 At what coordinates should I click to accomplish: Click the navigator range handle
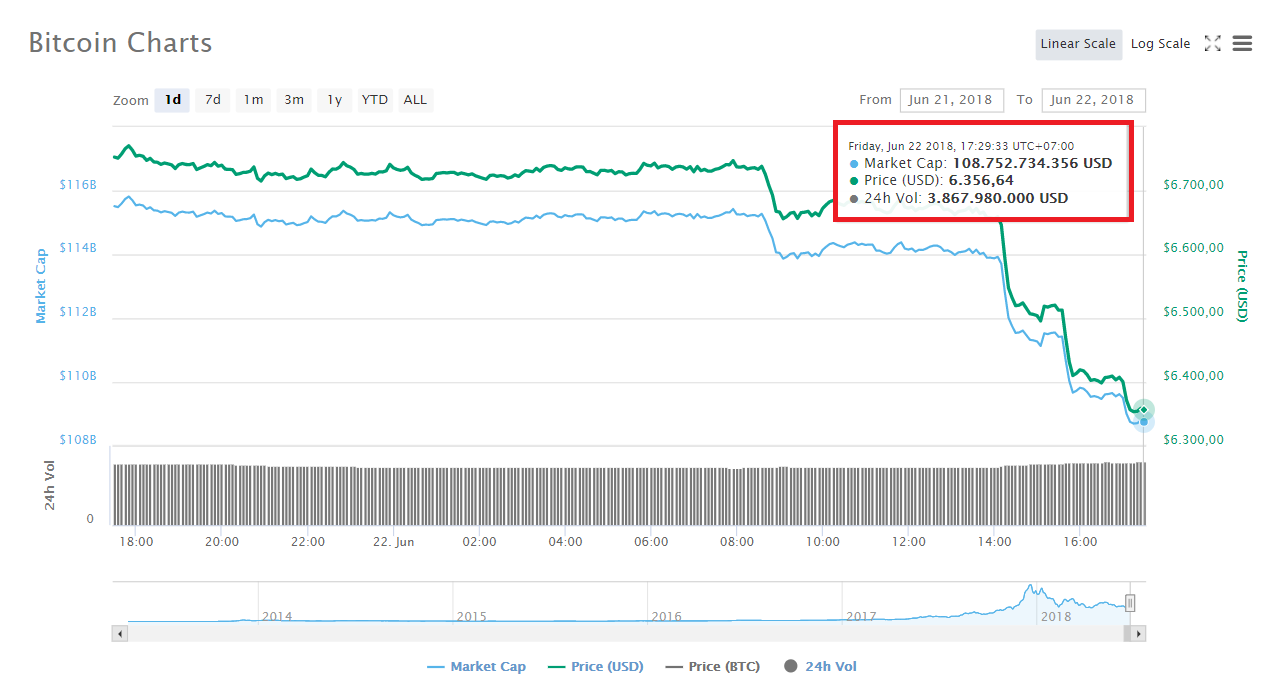(1130, 602)
